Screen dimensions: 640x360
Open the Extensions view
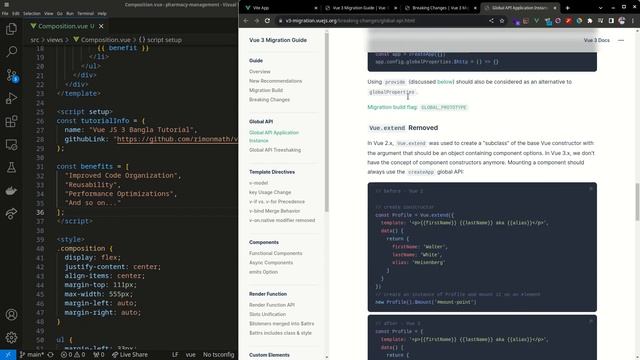click(x=11, y=121)
